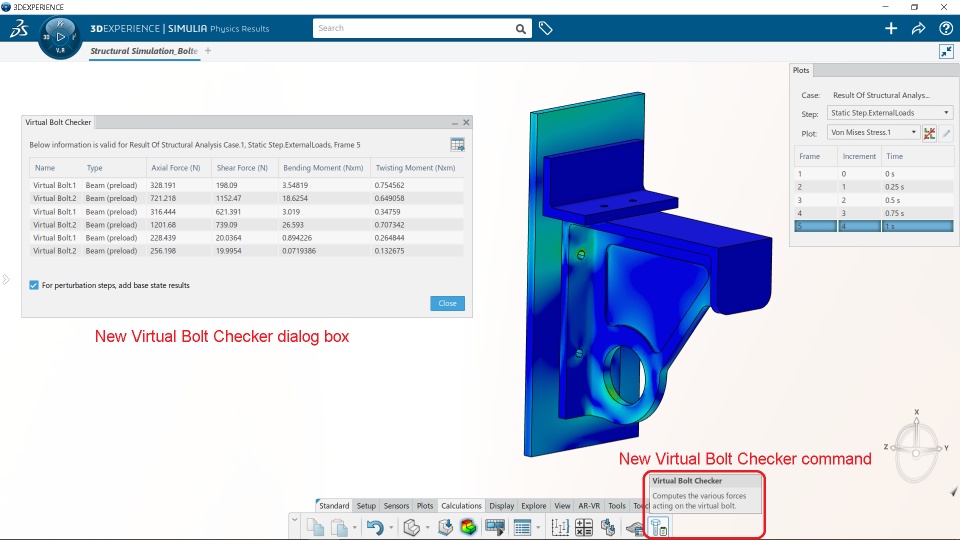Click in the Search input field
The height and width of the screenshot is (540, 960).
coord(414,28)
